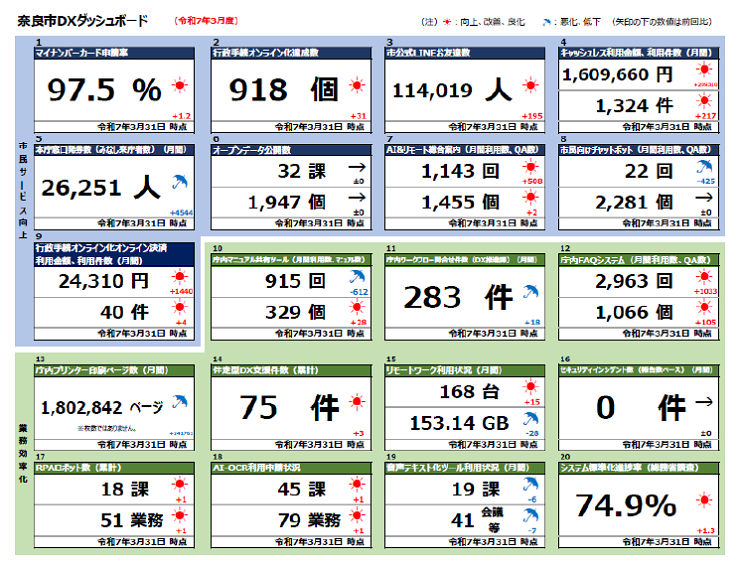Image resolution: width=740 pixels, height=566 pixels.
Task: Click the flat arrow next to 2,281 個
Action: (704, 198)
